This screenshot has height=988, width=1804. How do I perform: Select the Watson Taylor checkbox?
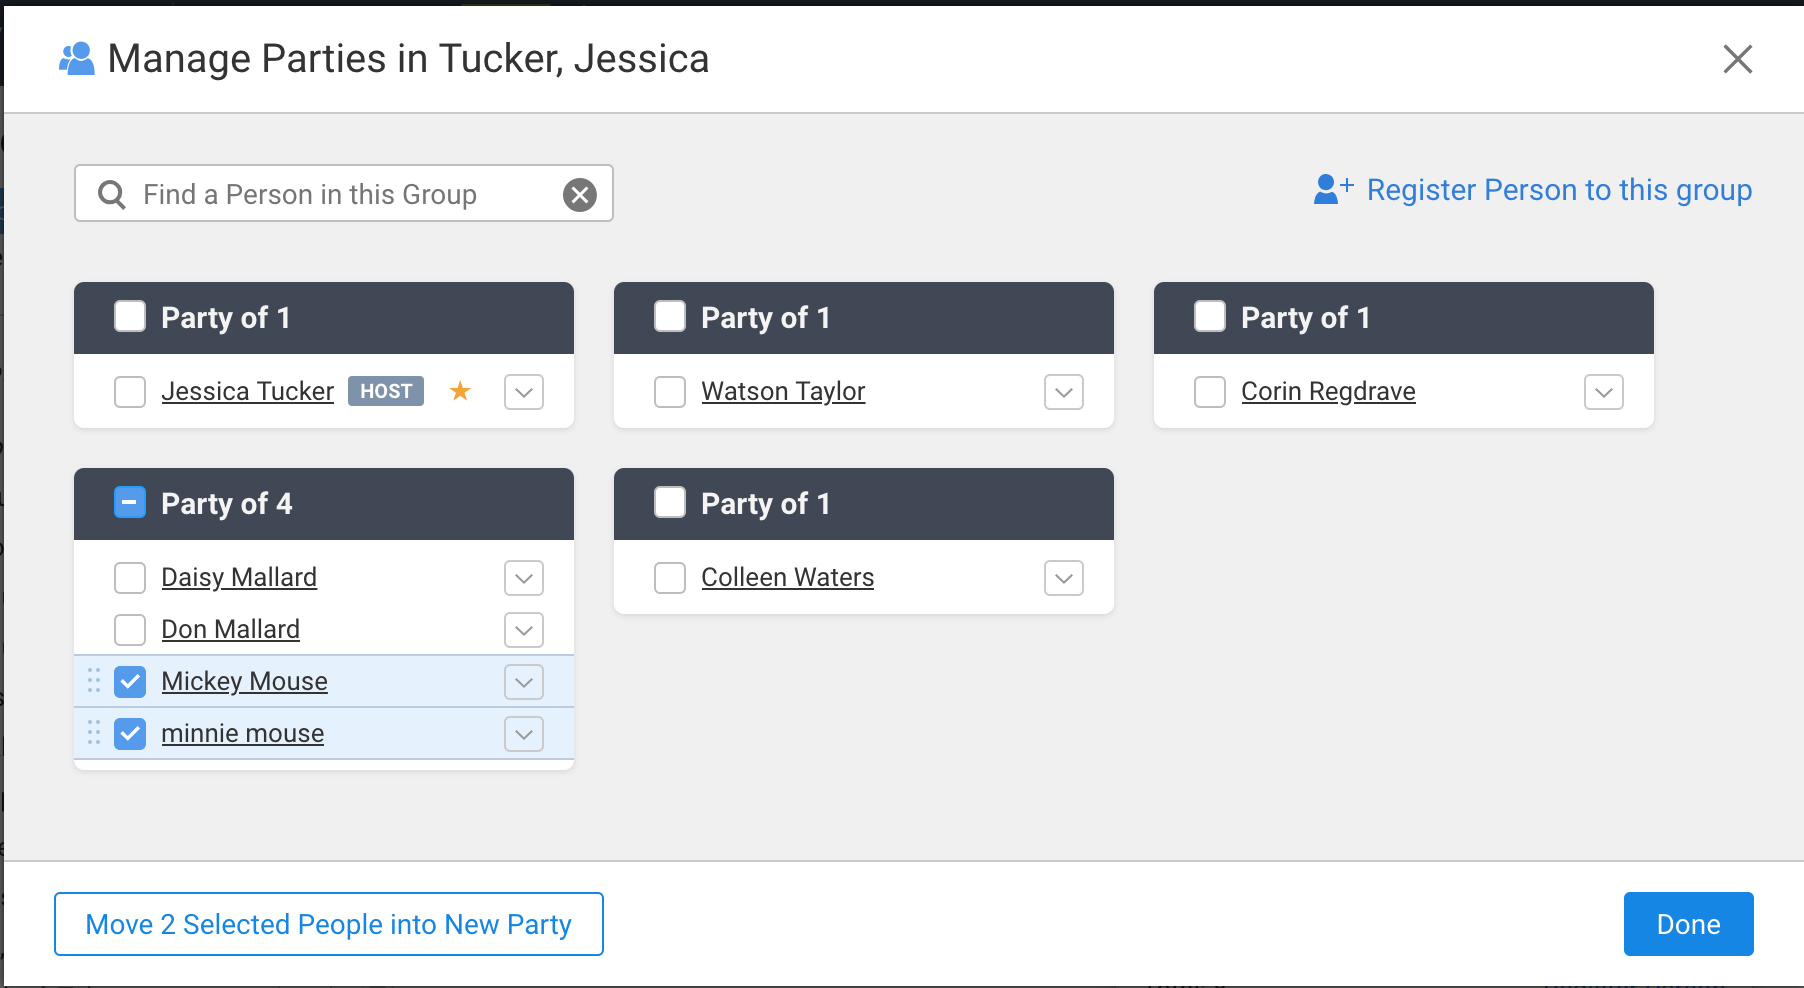tap(670, 392)
